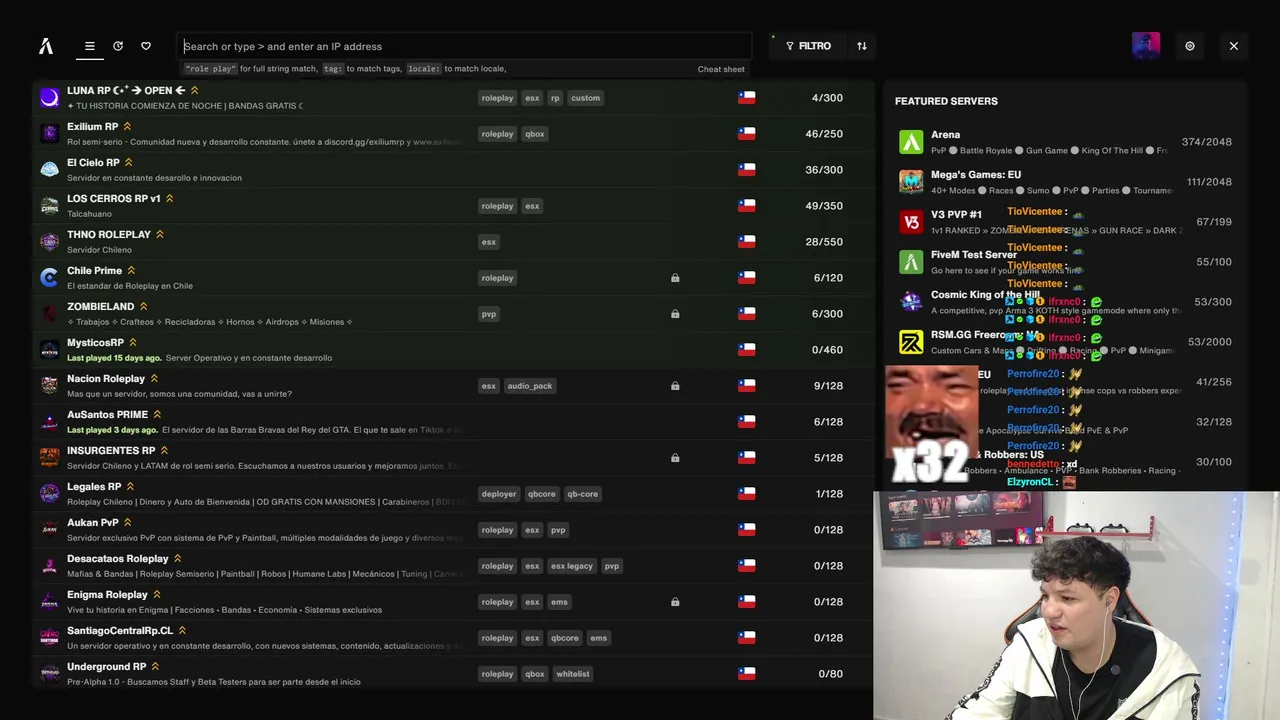This screenshot has height=720, width=1280.
Task: Open the FiveM Test Server featured entry
Action: coord(1066,262)
